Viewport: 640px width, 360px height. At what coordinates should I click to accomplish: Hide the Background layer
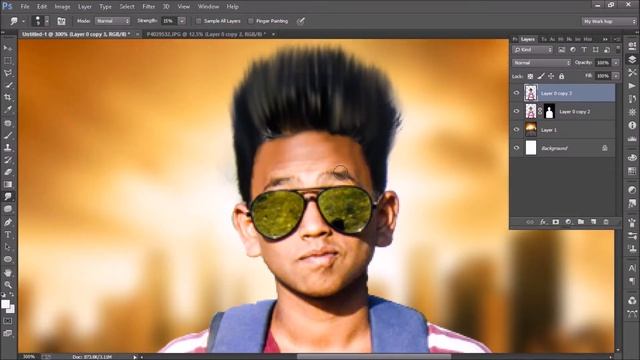pyautogui.click(x=516, y=148)
